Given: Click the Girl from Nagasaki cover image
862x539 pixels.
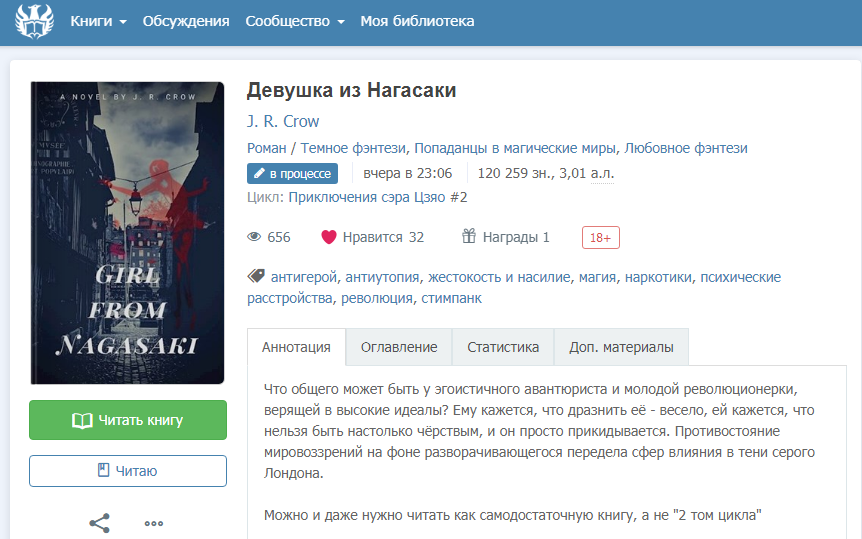Looking at the screenshot, I should pyautogui.click(x=128, y=233).
